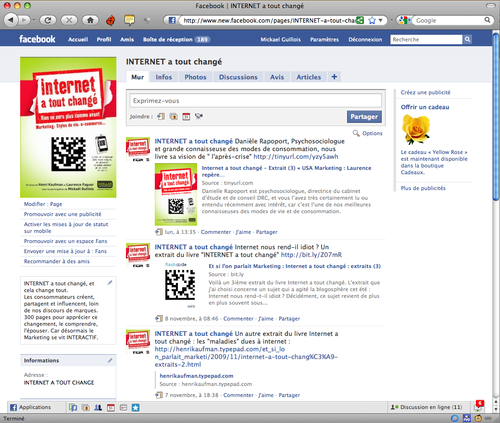
Task: Open the groups icon in Applications bar
Action: click(98, 407)
